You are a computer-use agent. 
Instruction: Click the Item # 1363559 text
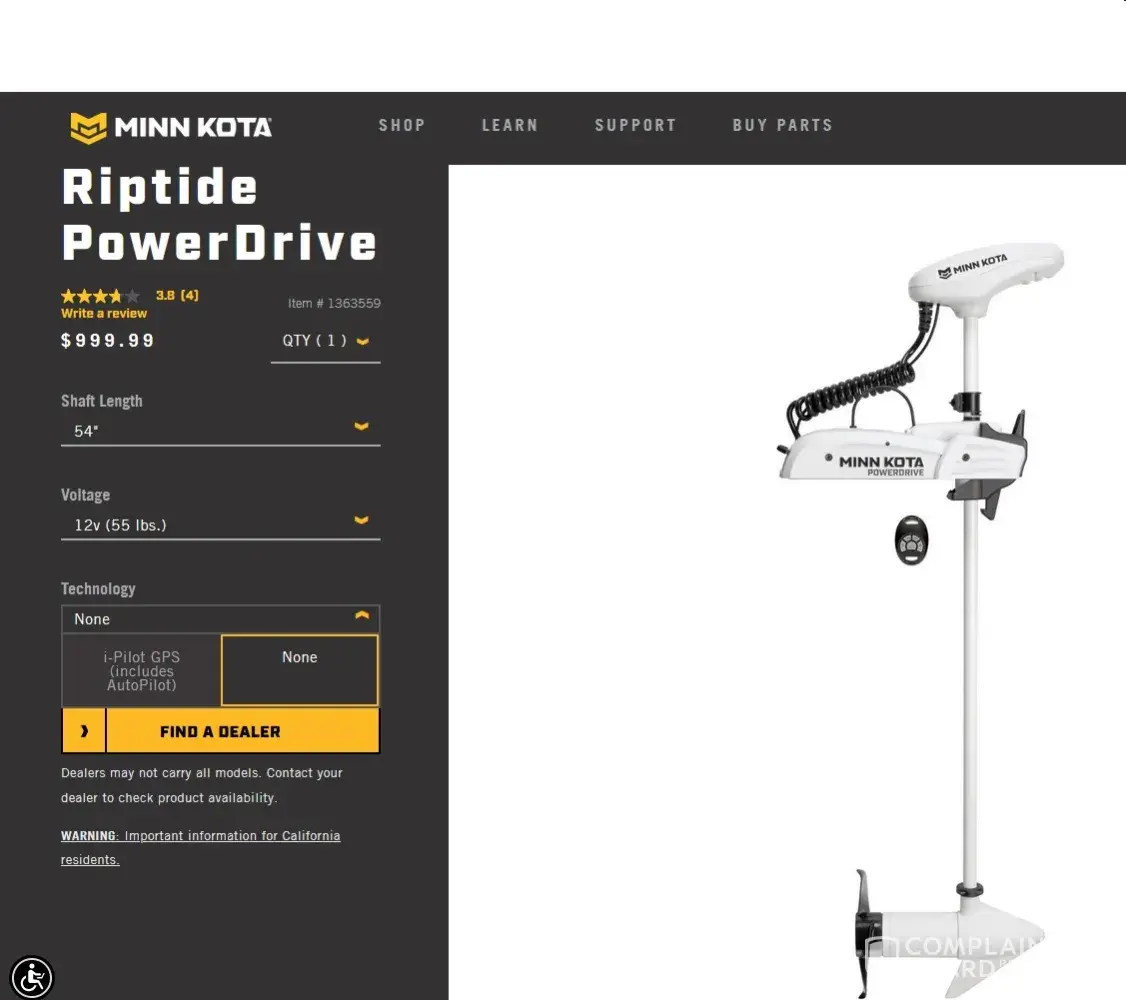pos(334,303)
